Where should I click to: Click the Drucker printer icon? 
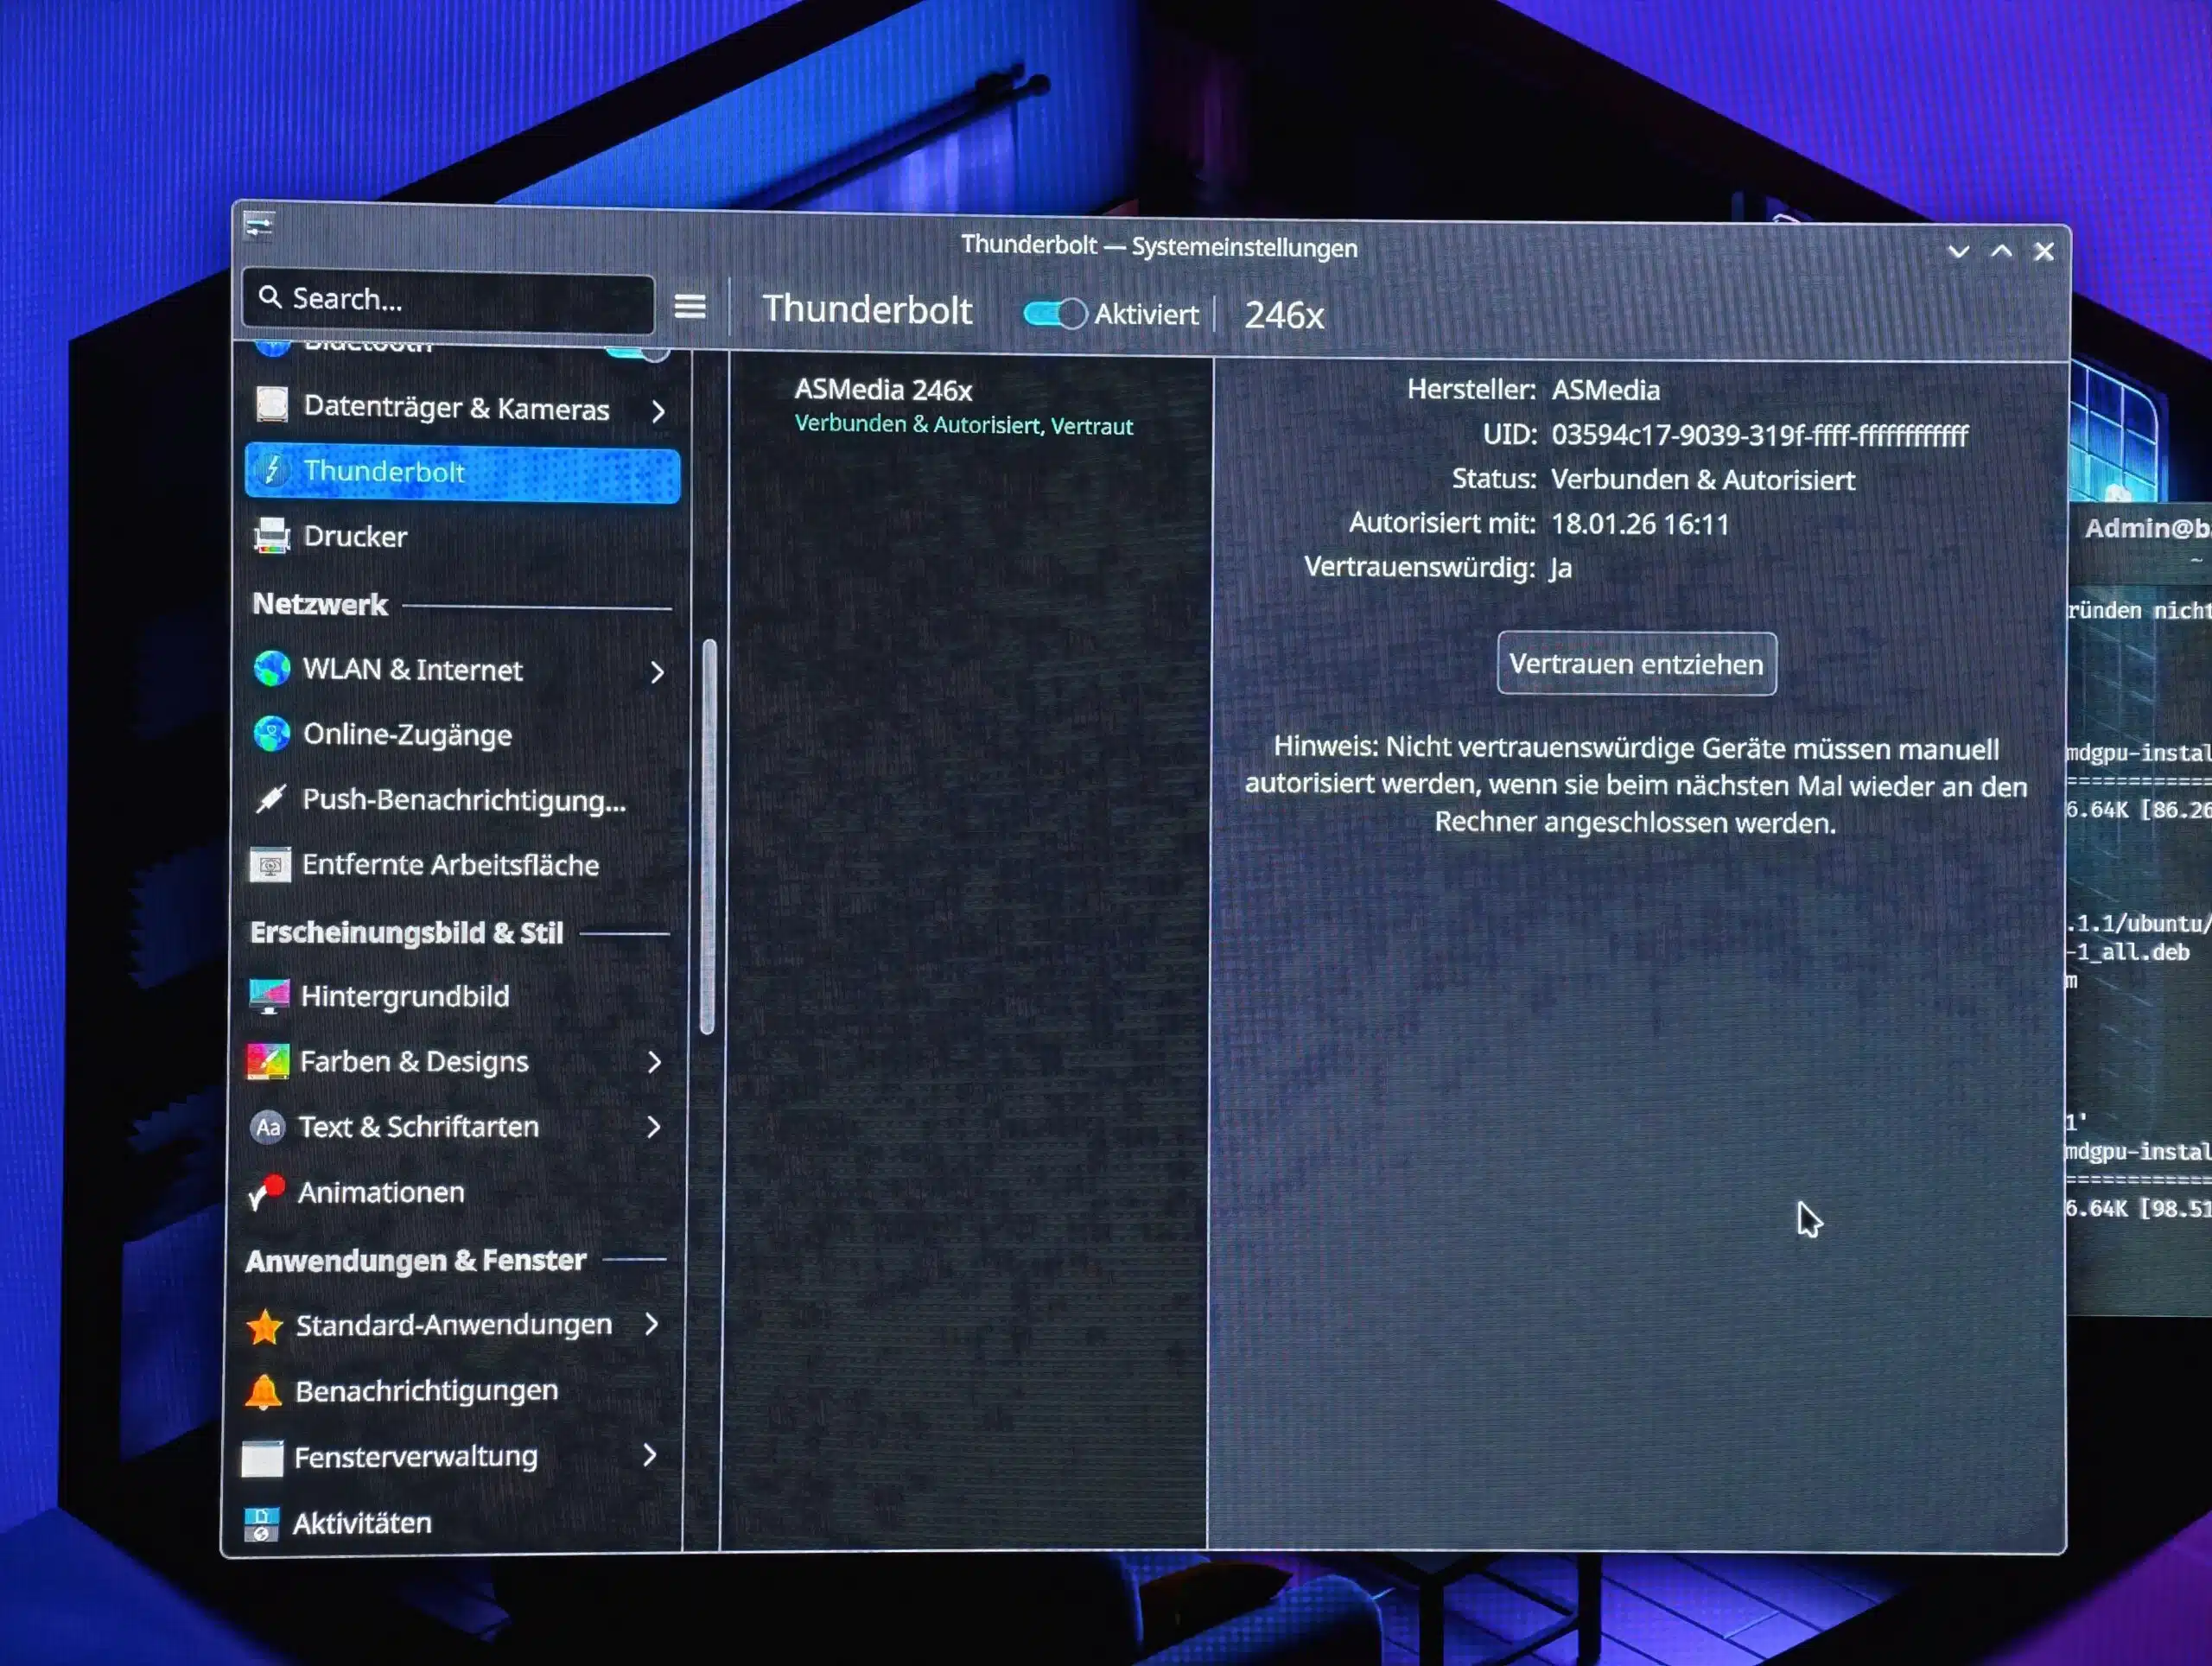[x=271, y=535]
